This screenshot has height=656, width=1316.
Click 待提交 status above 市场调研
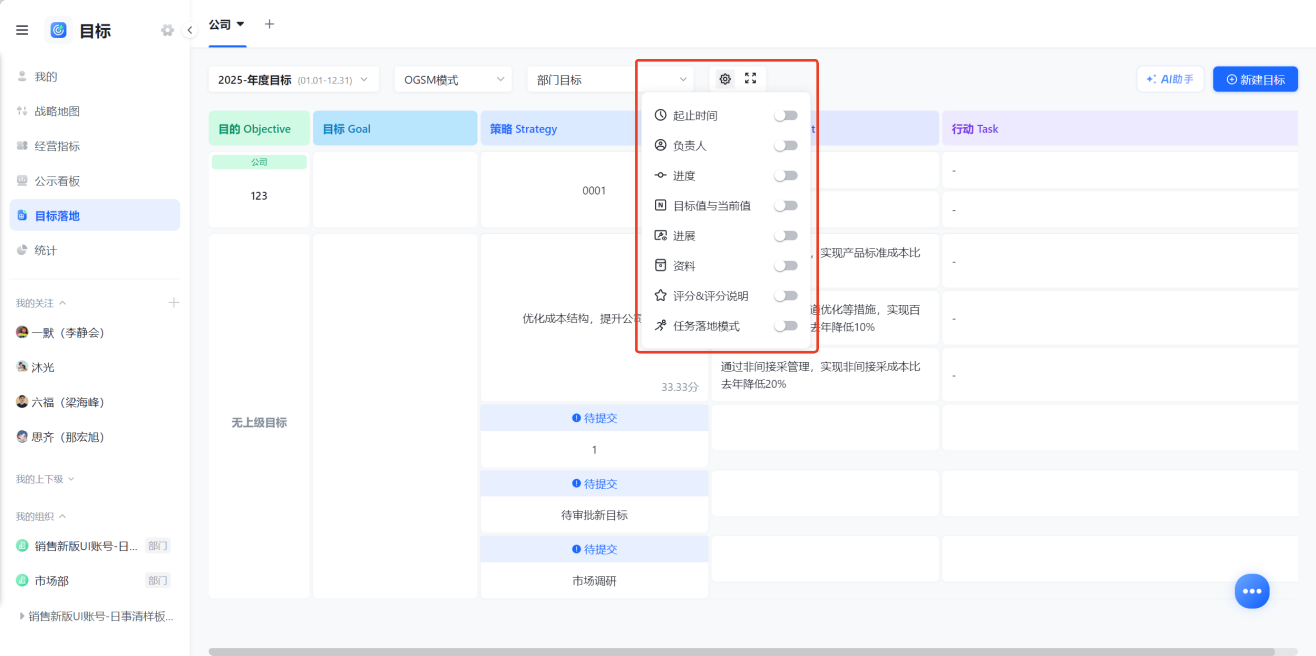pos(594,549)
